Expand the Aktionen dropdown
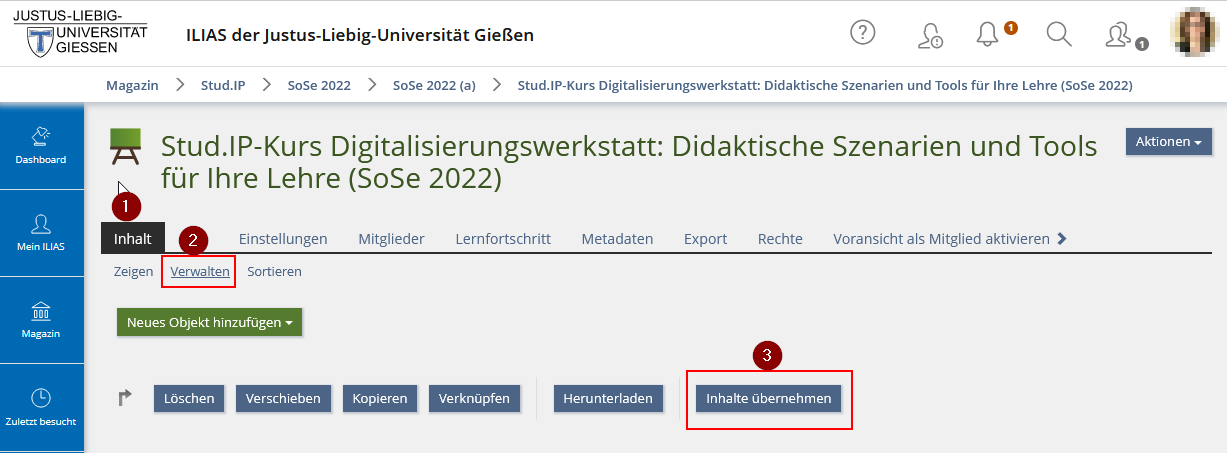This screenshot has height=453, width=1227. [x=1168, y=142]
